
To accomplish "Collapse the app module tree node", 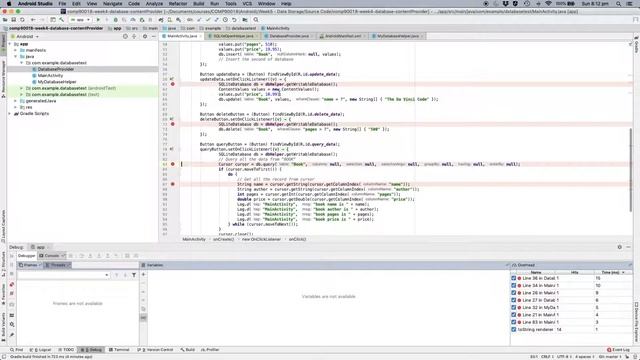I will pos(10,44).
